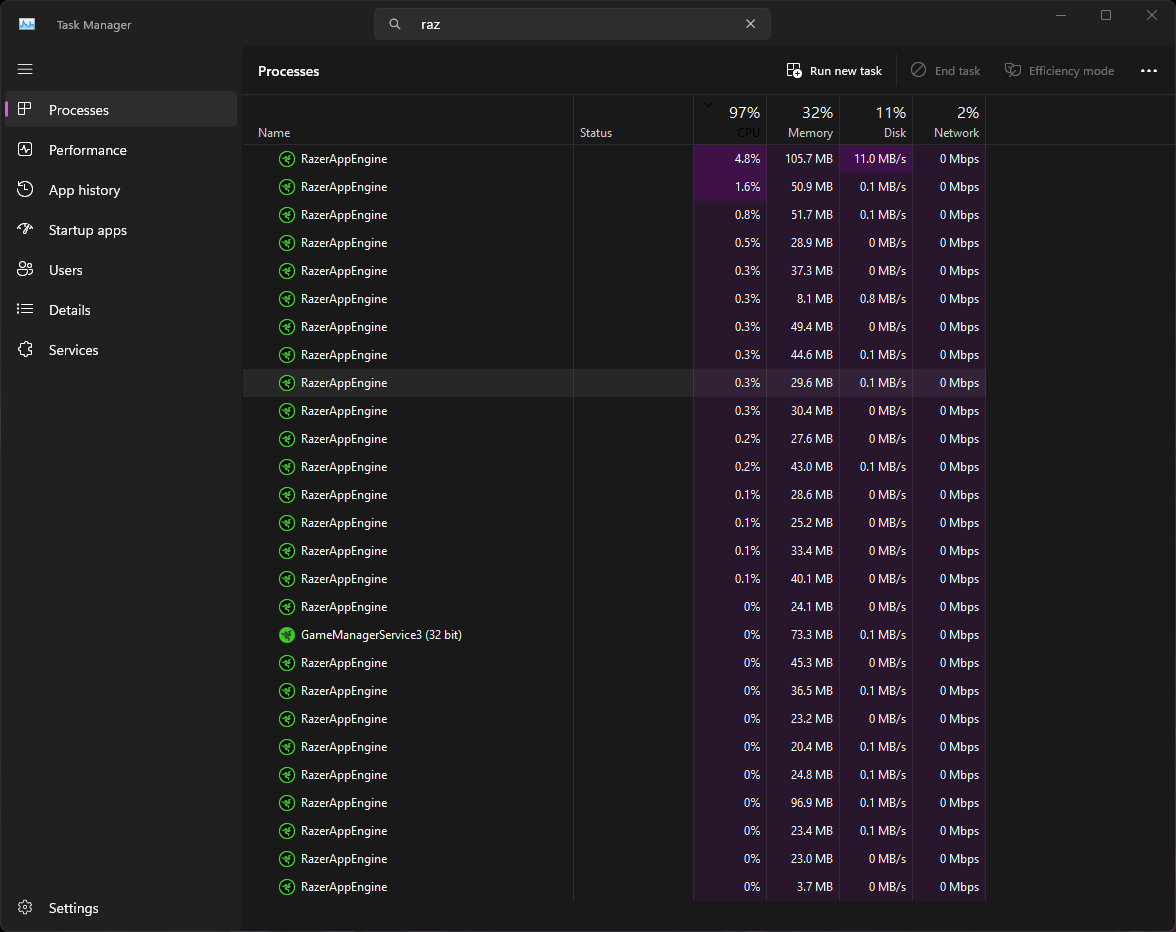Sort by the CPU column header

coord(730,121)
